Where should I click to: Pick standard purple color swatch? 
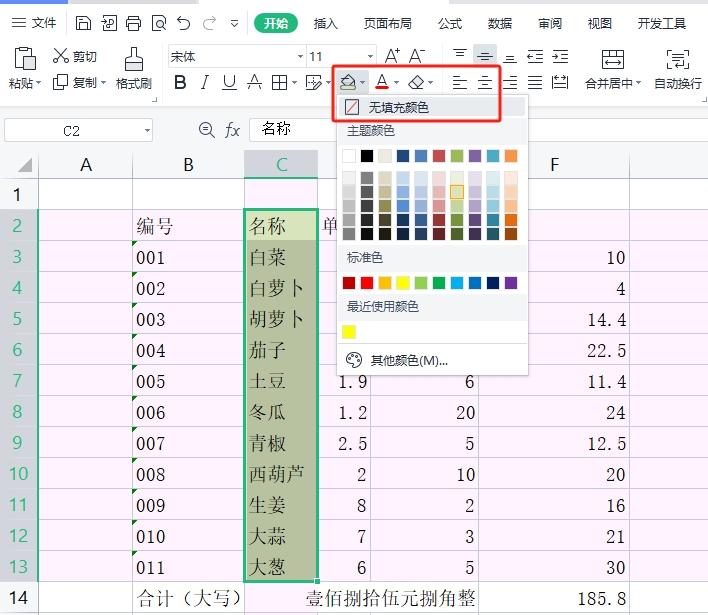pyautogui.click(x=511, y=283)
